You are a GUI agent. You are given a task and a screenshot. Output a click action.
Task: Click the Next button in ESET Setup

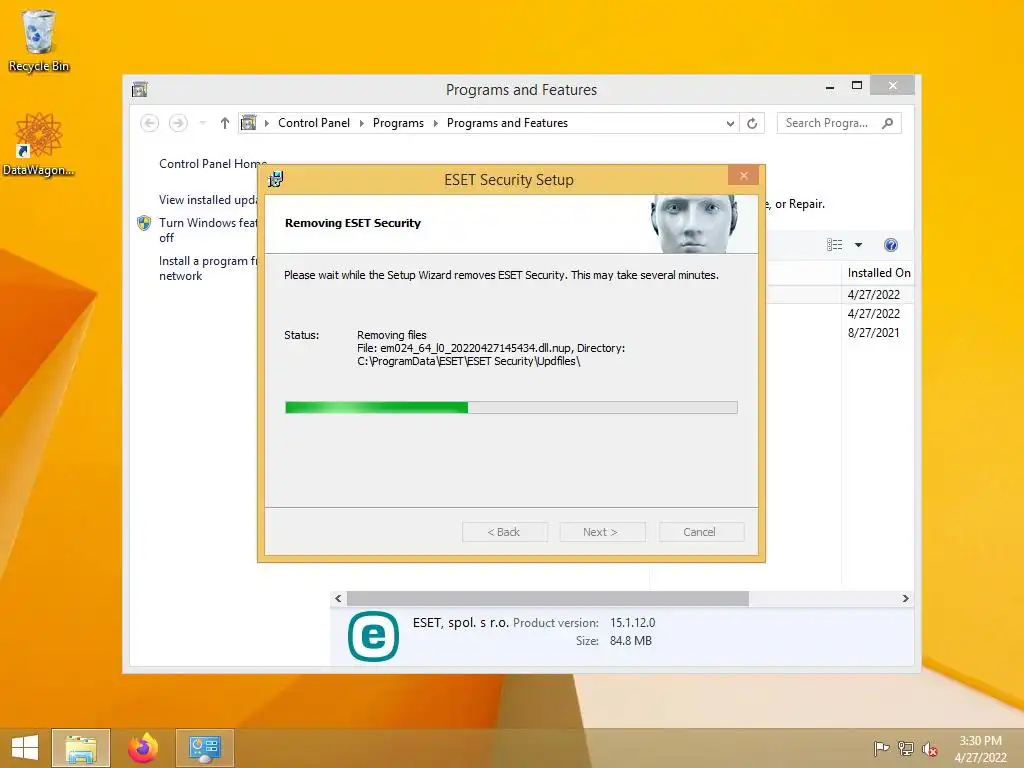(601, 532)
